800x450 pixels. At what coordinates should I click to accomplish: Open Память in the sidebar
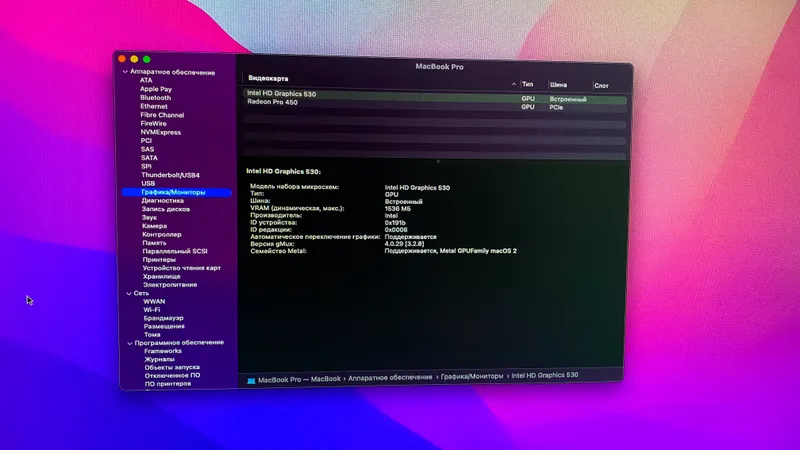point(154,243)
